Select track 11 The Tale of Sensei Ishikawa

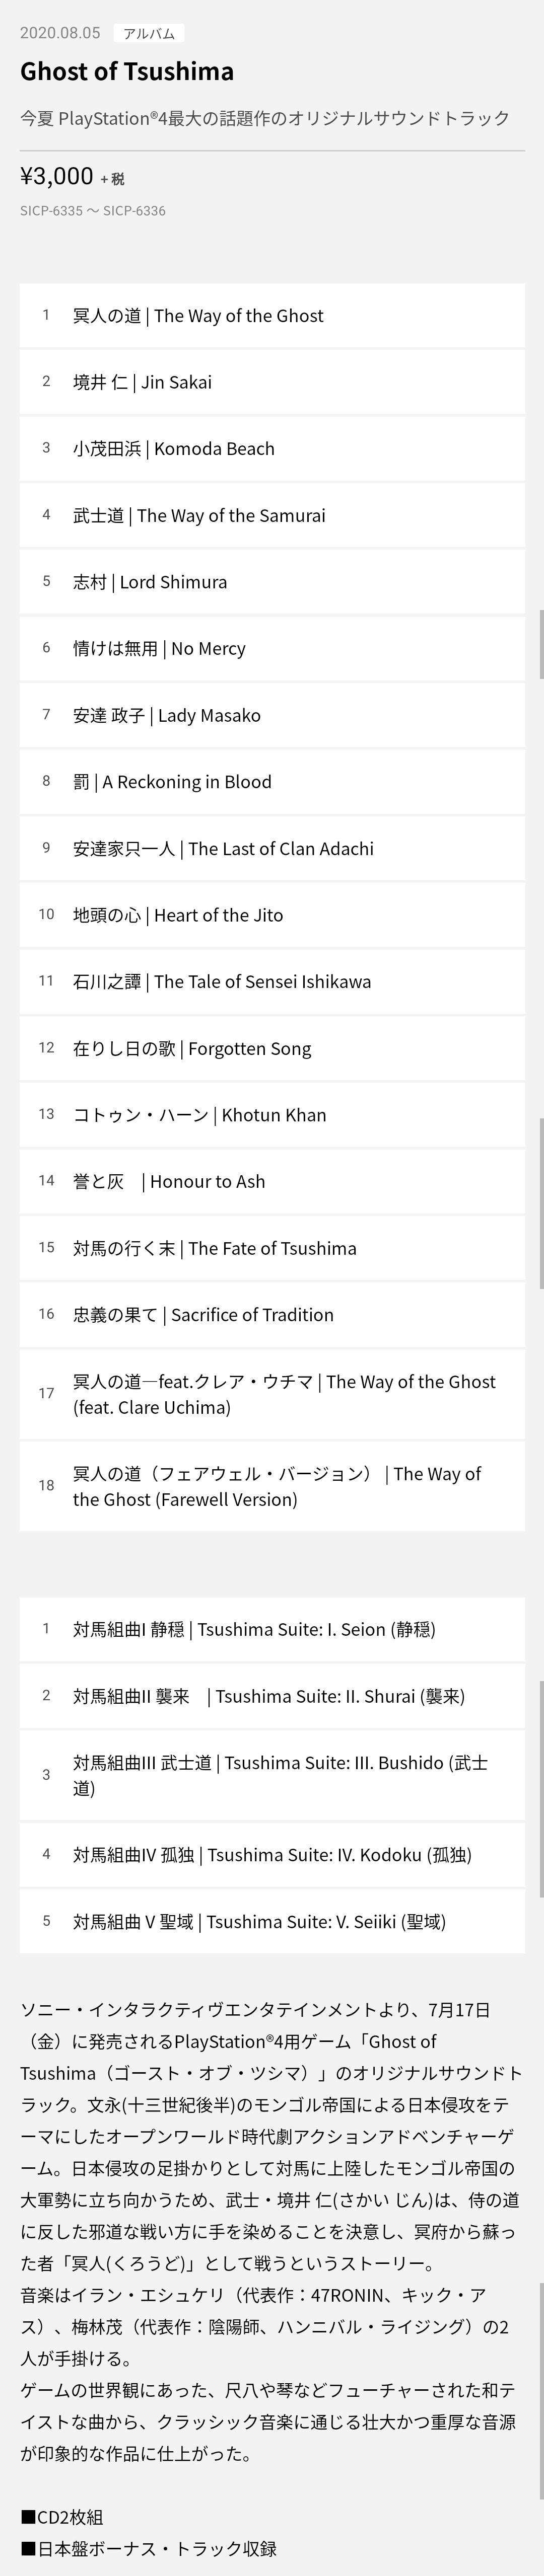tap(272, 982)
